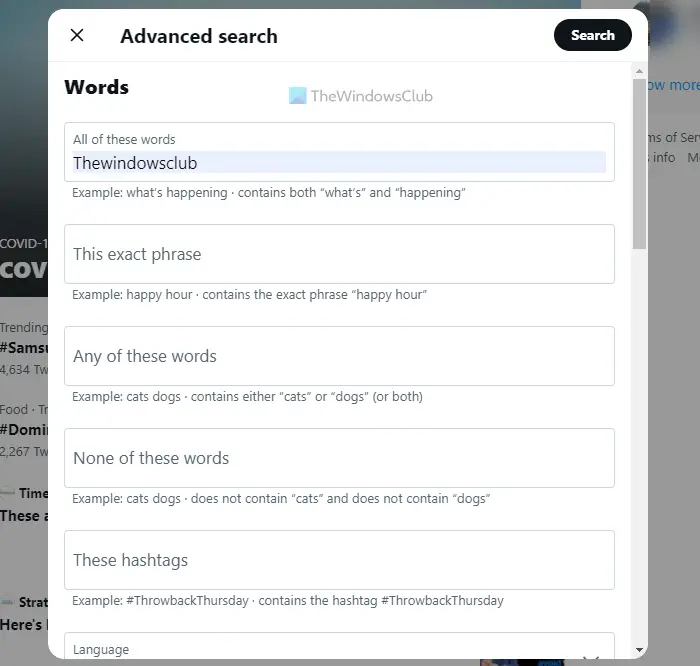Viewport: 700px width, 666px height.
Task: Expand the Language dropdown
Action: [339, 648]
